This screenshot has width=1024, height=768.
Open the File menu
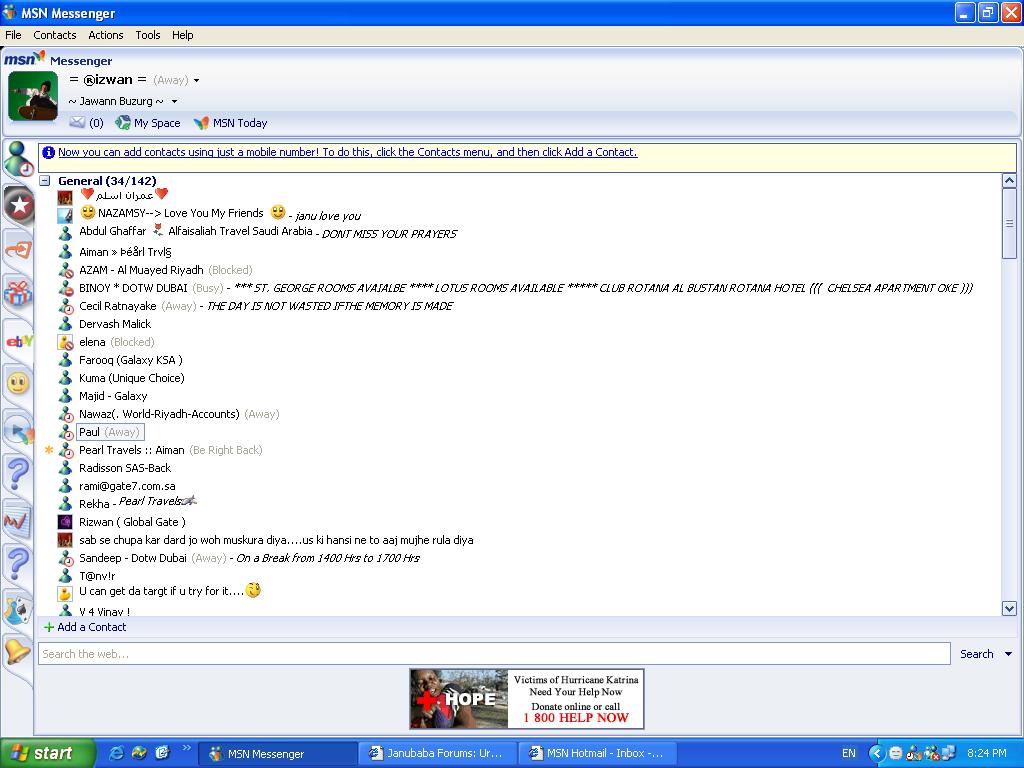tap(13, 35)
